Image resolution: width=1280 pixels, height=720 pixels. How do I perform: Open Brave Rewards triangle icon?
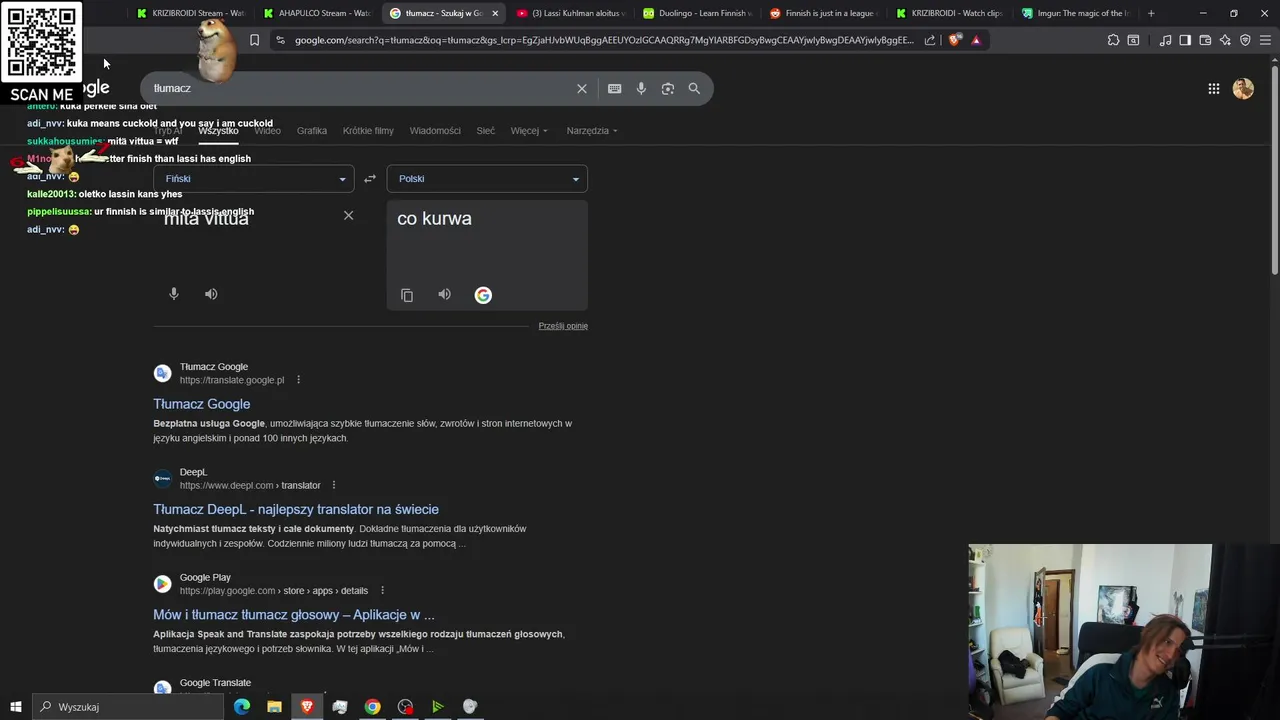coord(976,40)
